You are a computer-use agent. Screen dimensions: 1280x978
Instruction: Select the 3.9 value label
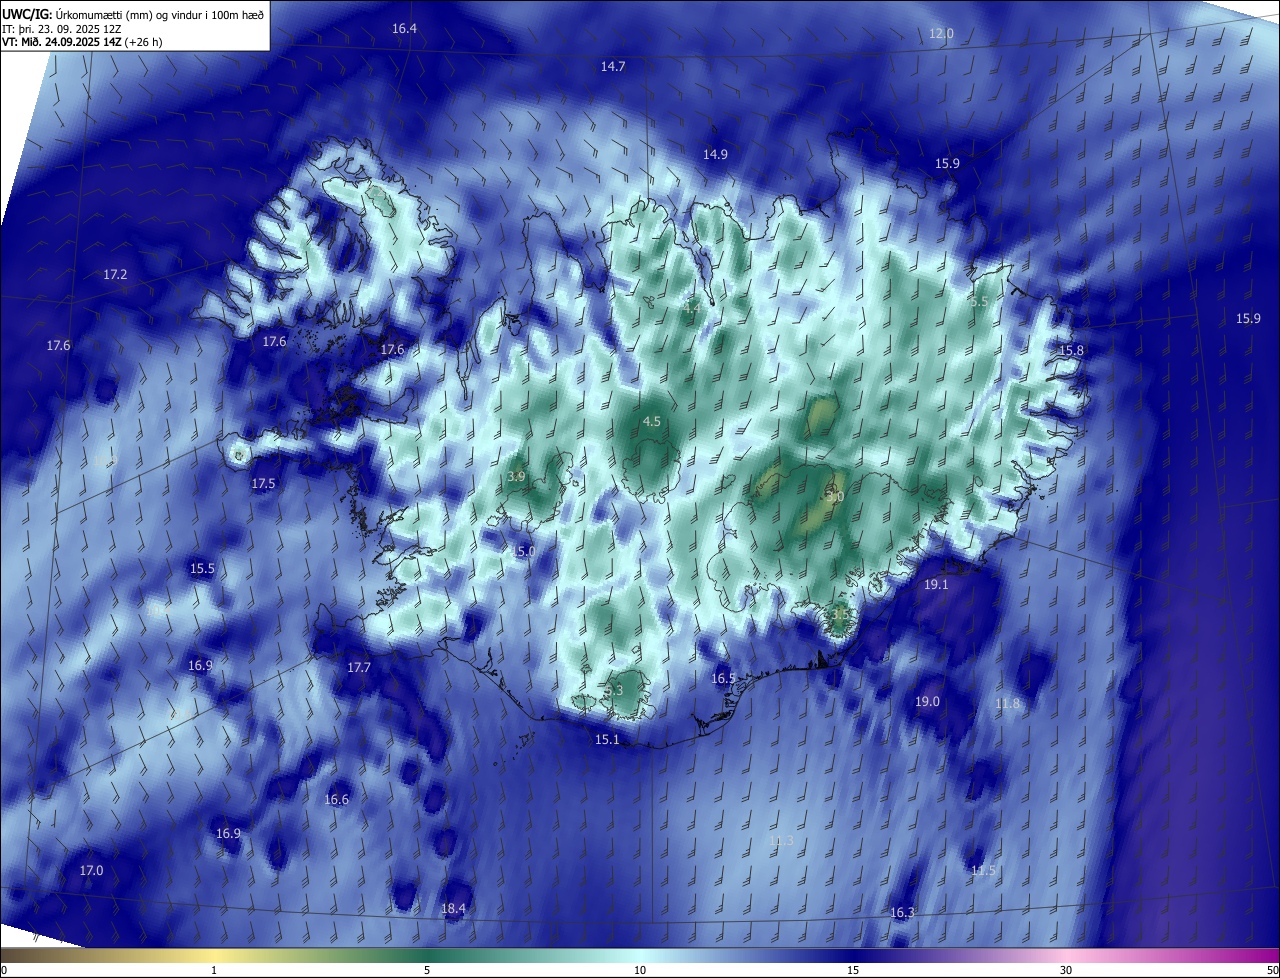517,477
